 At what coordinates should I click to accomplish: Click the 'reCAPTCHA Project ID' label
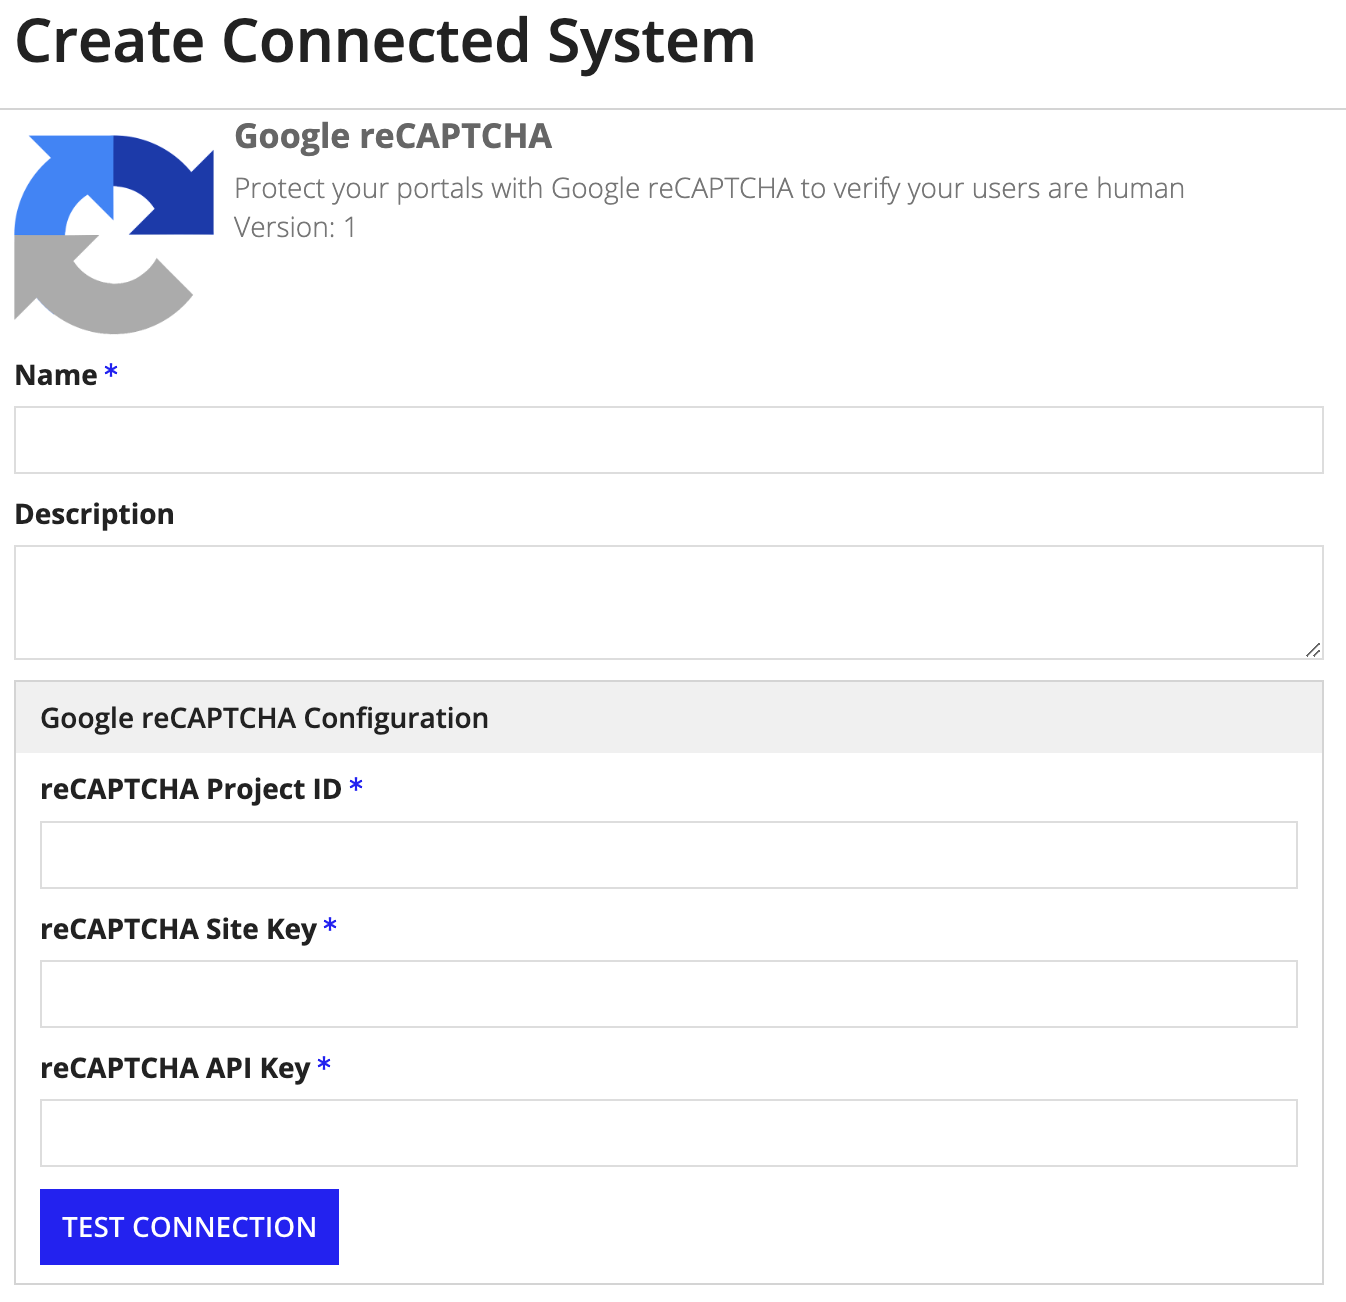pyautogui.click(x=191, y=789)
